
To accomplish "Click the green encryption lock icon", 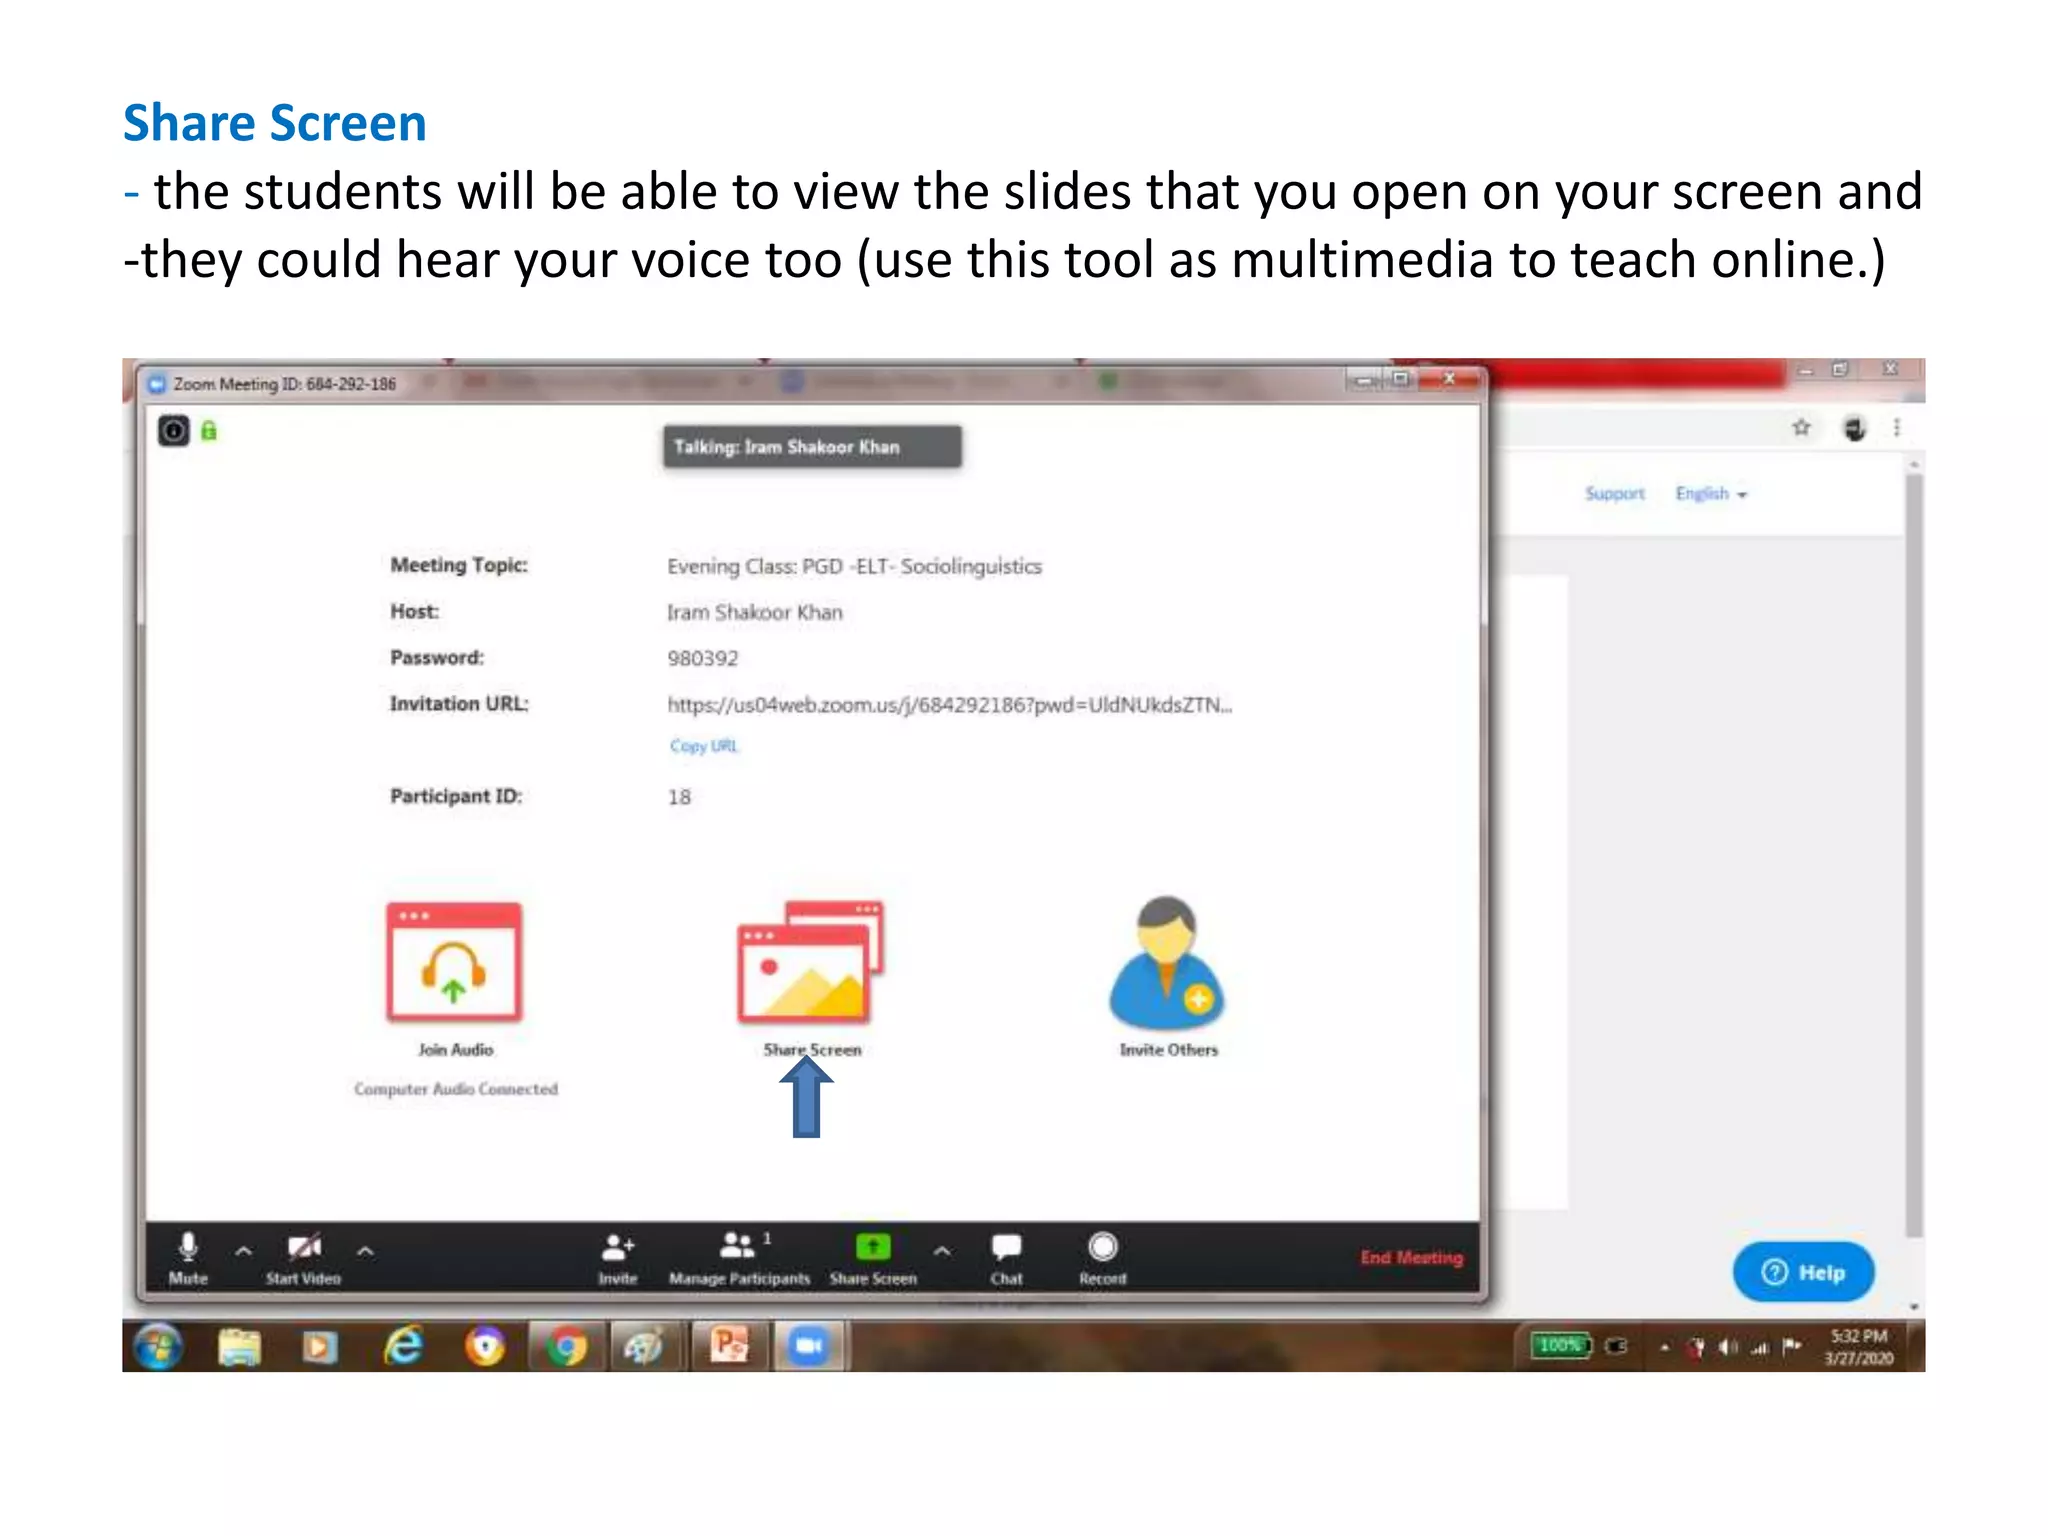I will point(209,431).
